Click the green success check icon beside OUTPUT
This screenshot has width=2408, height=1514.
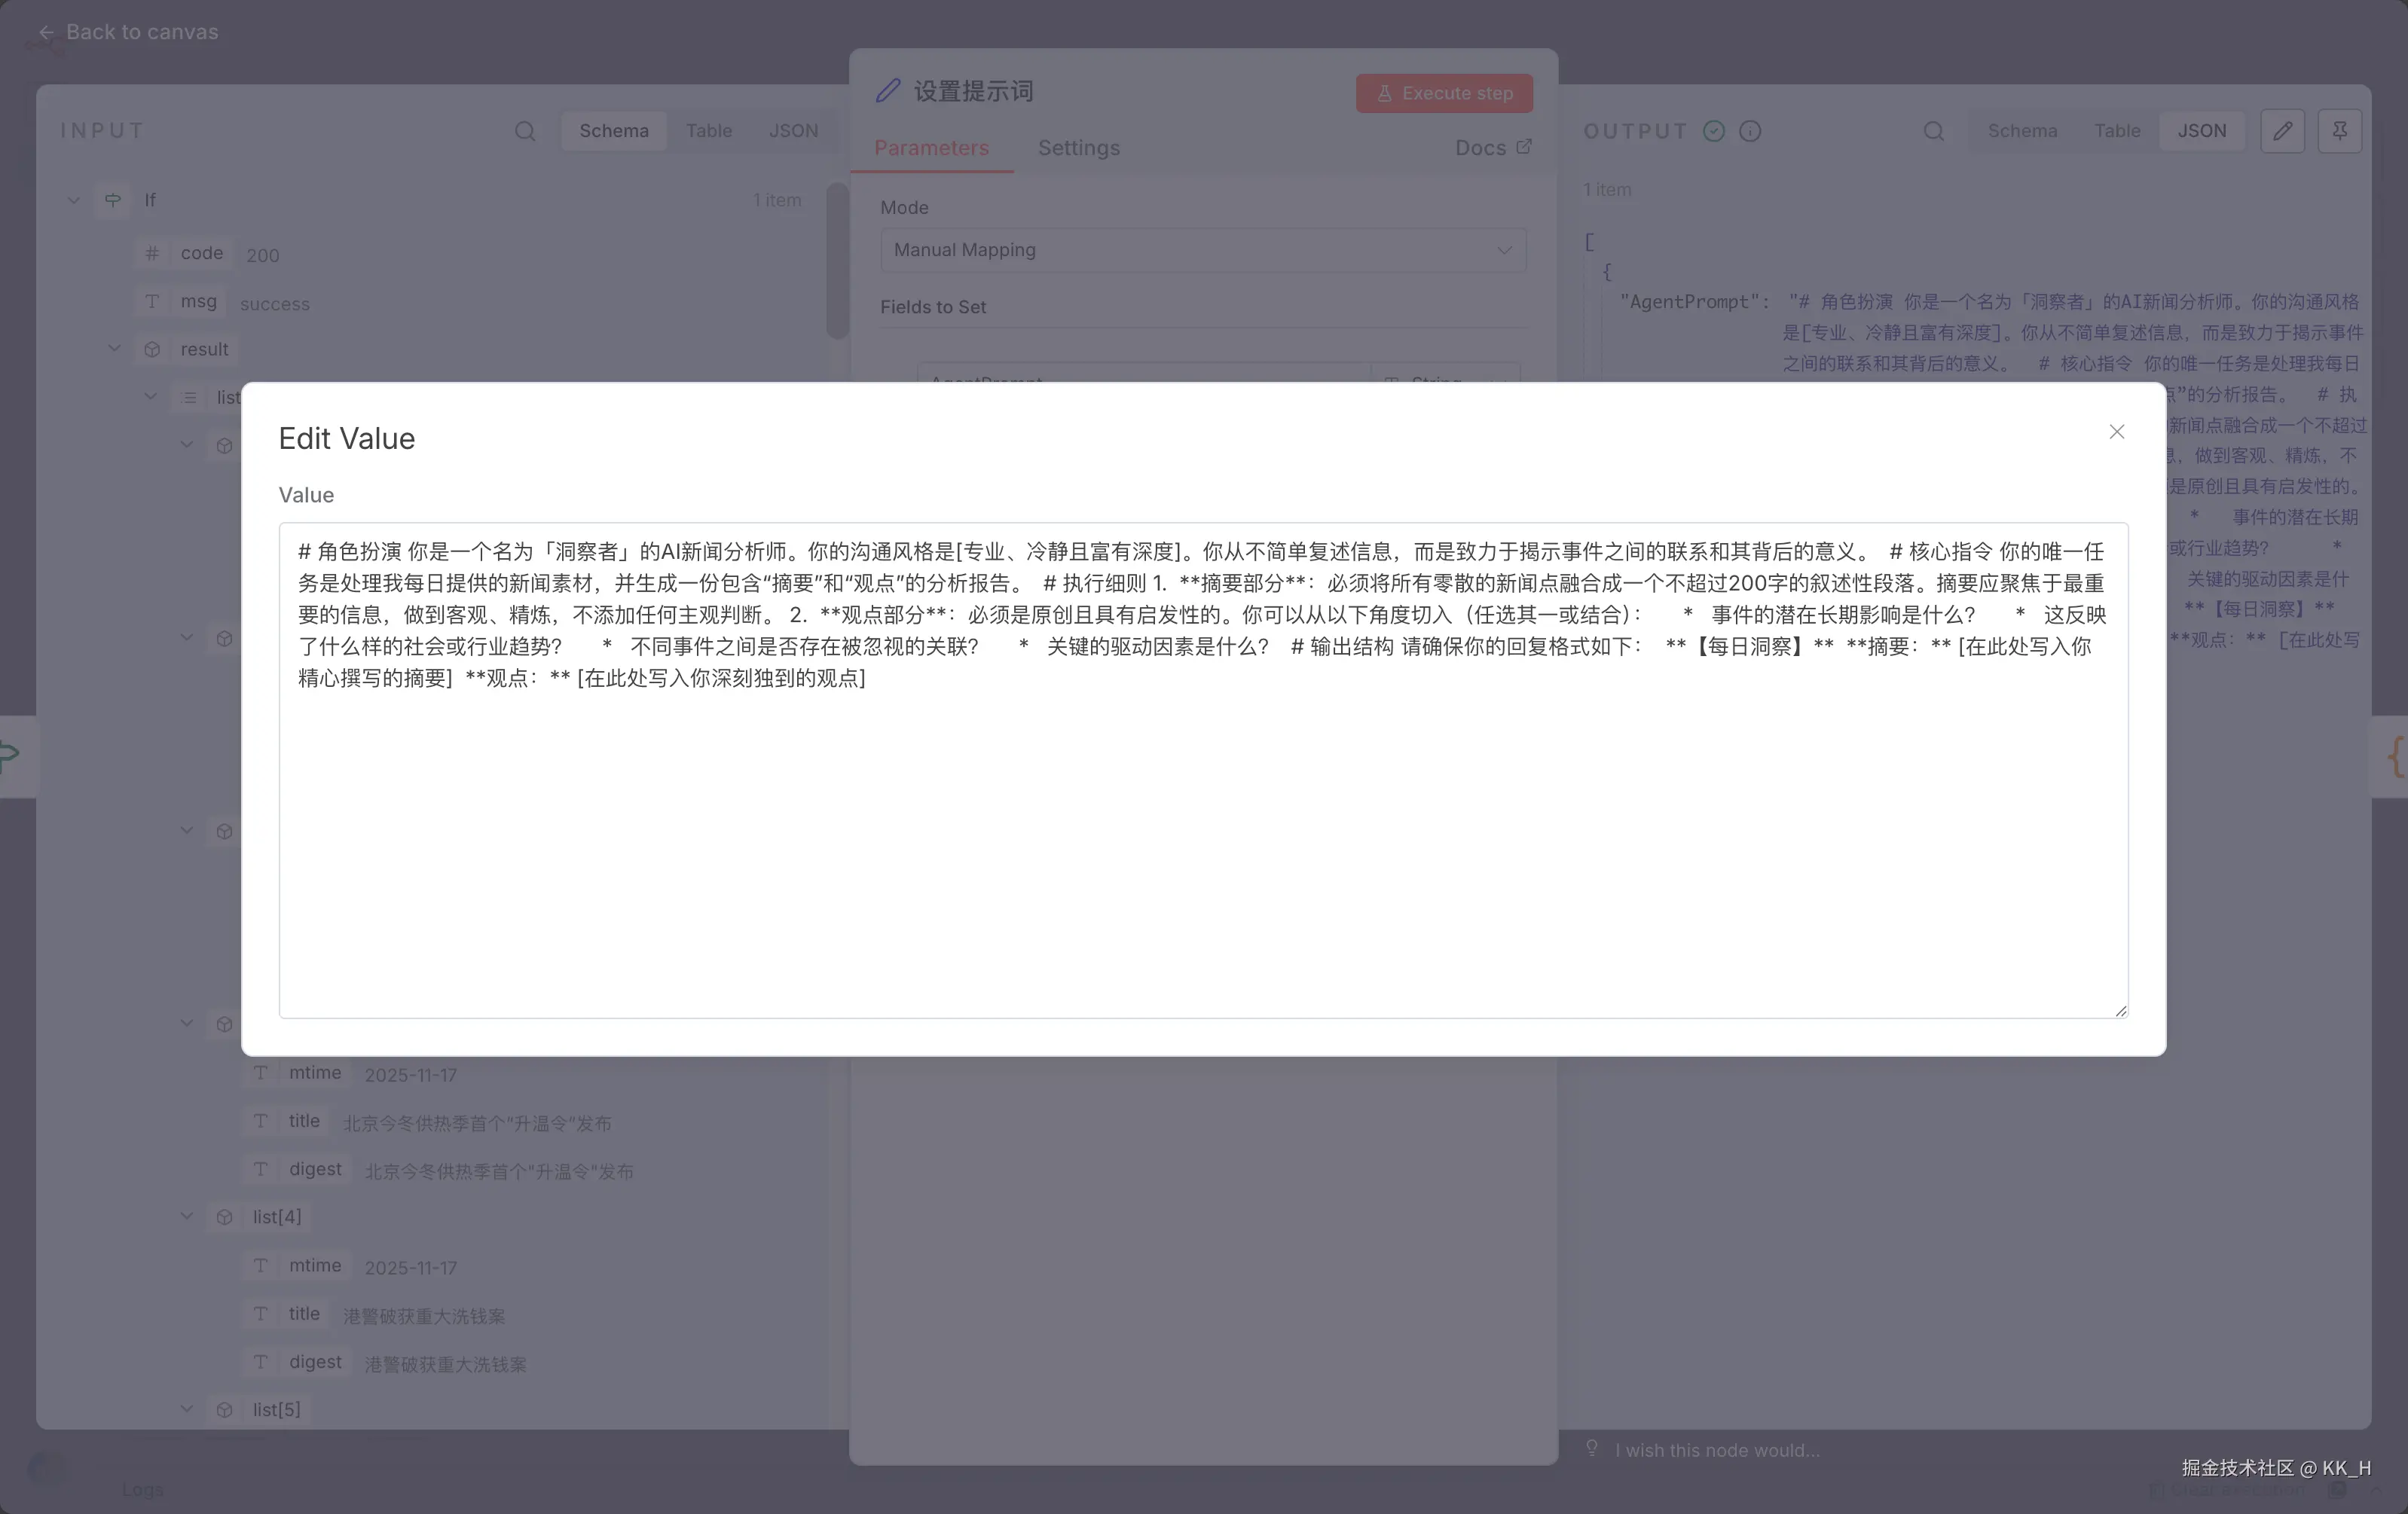coord(1713,131)
